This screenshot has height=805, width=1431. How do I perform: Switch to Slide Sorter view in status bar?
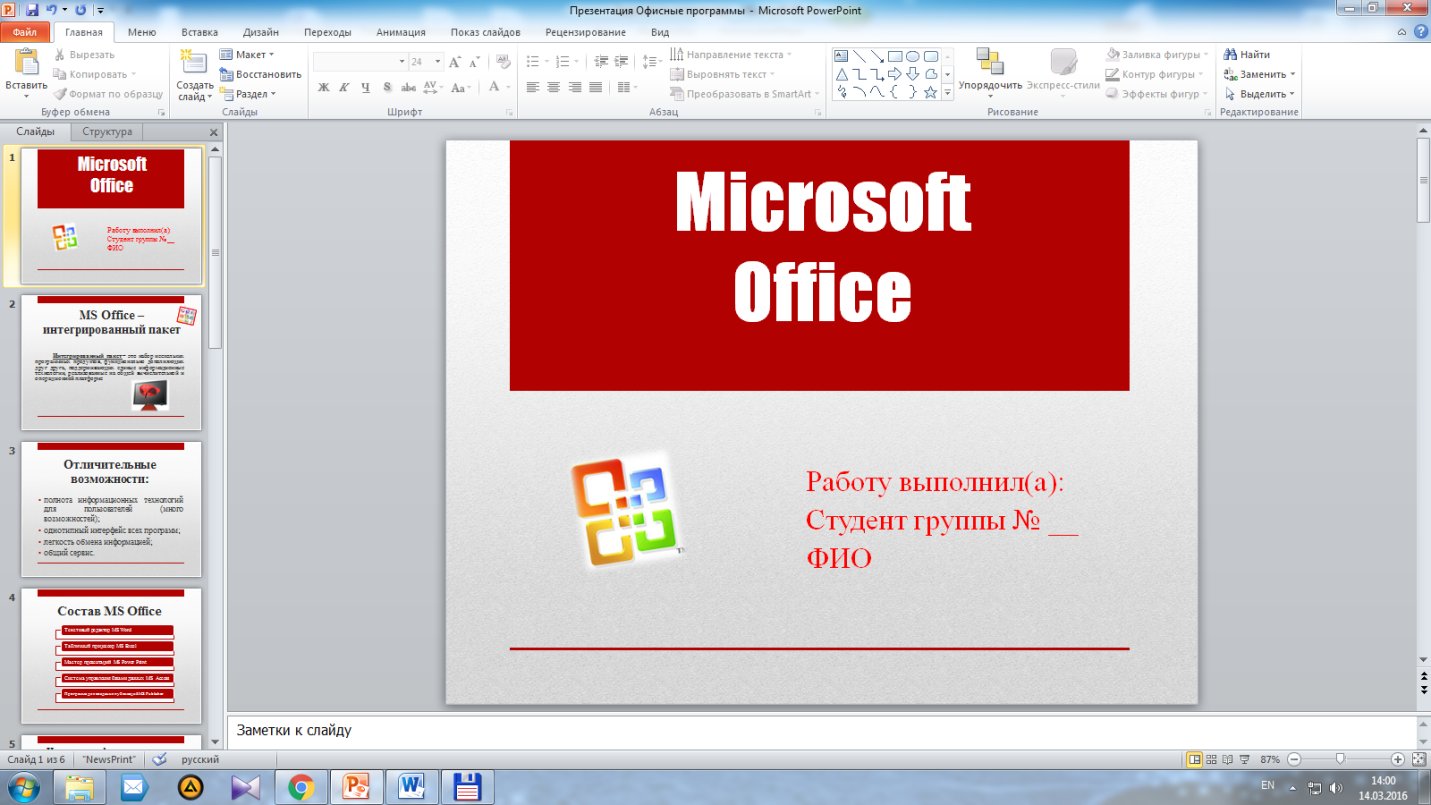(x=1211, y=760)
